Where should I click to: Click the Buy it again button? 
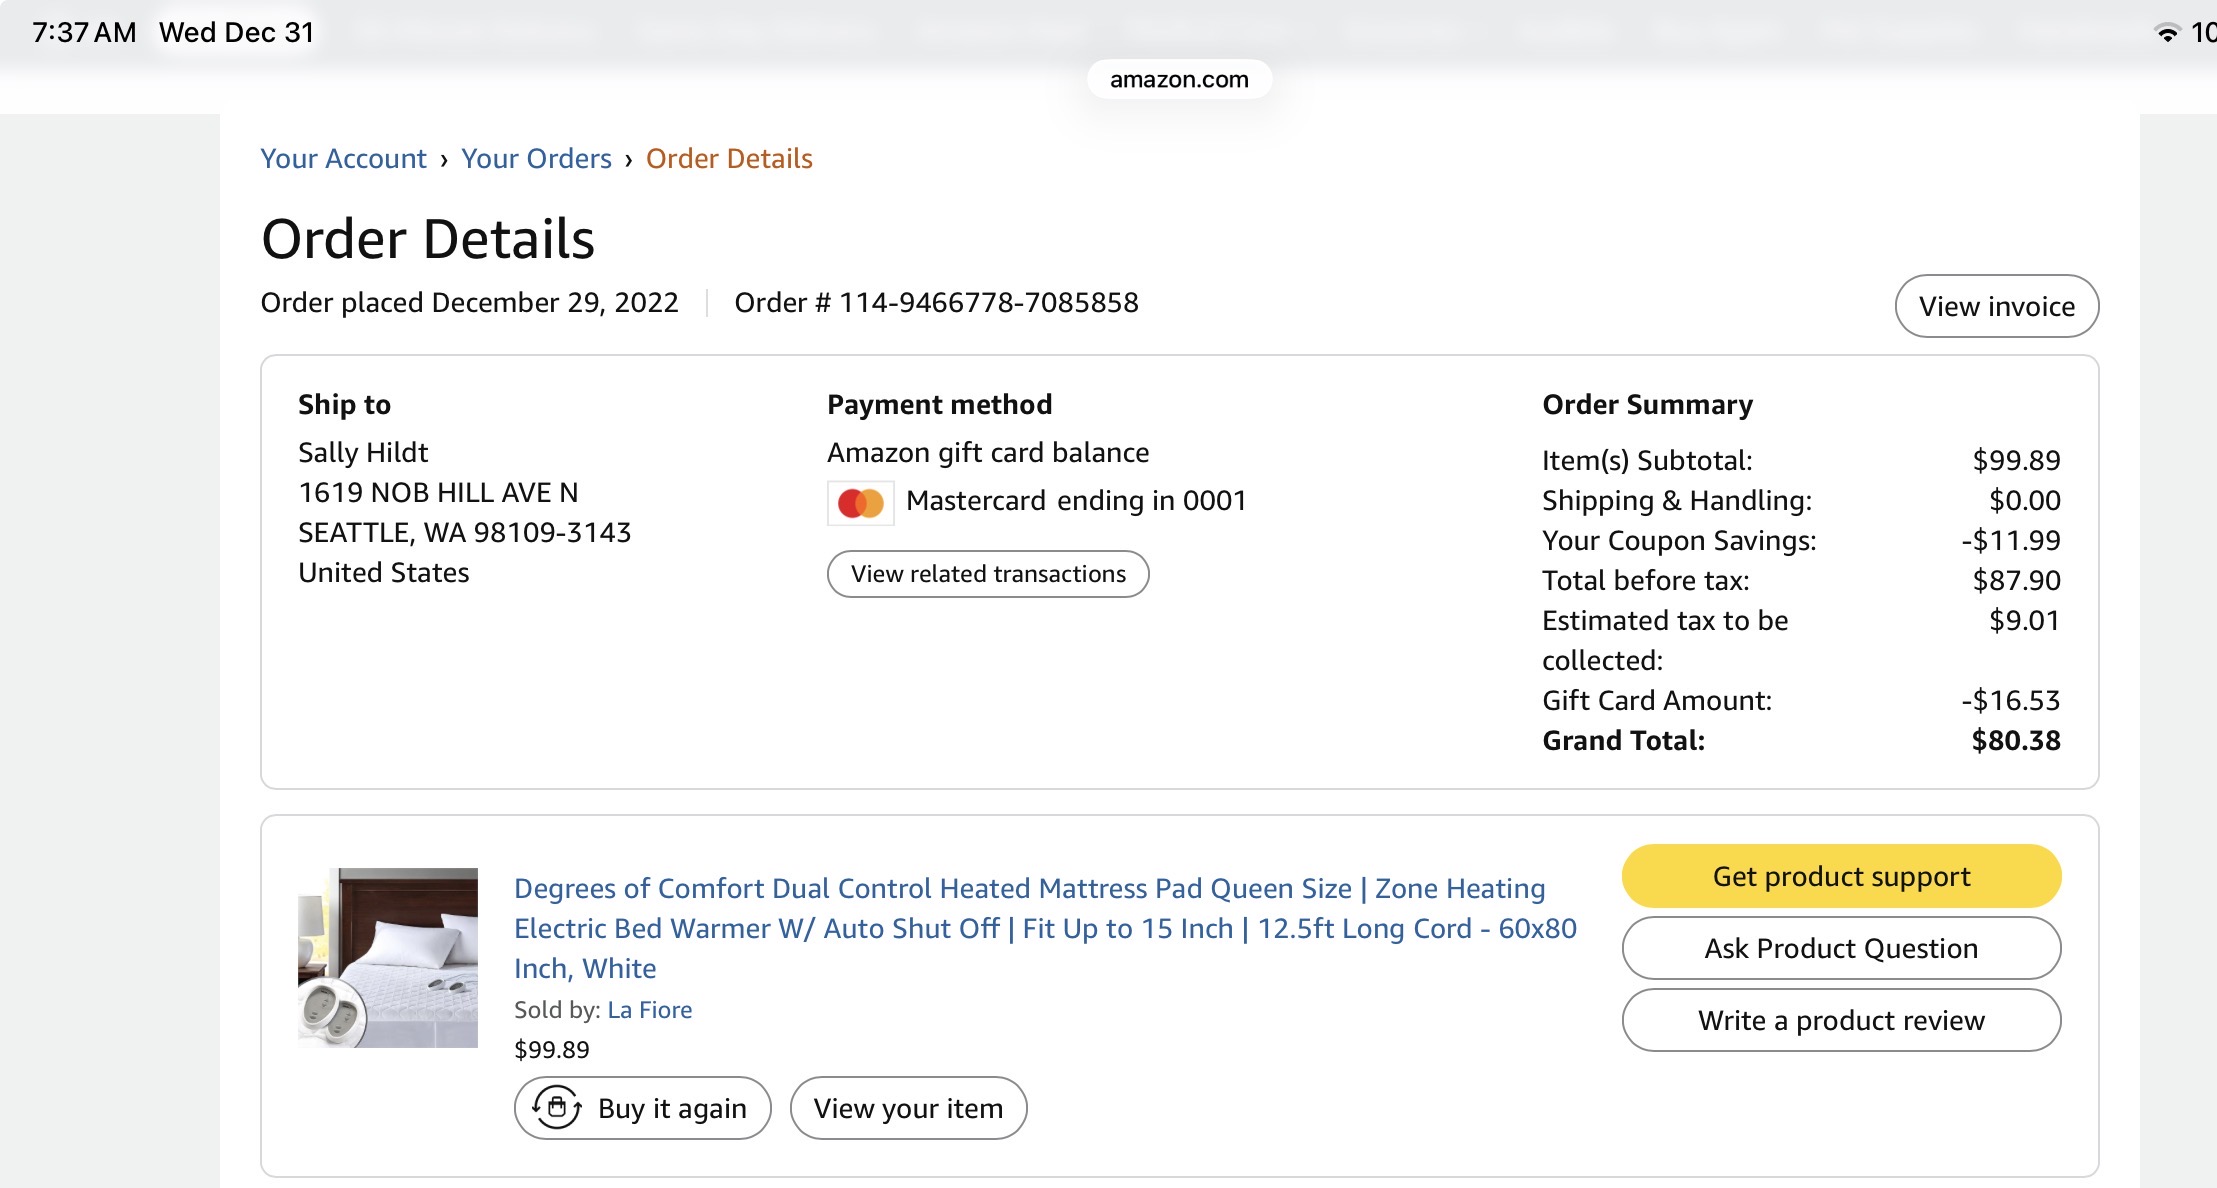click(642, 1108)
